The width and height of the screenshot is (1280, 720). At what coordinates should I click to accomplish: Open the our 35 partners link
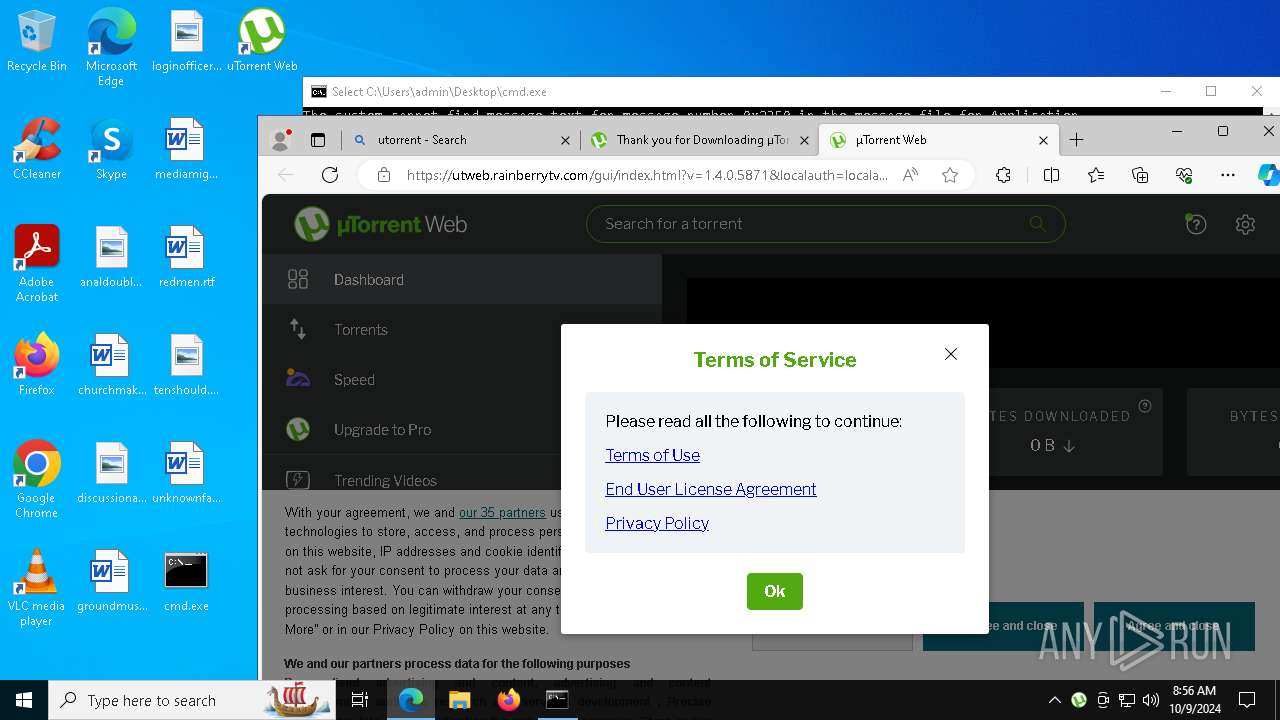coord(502,512)
